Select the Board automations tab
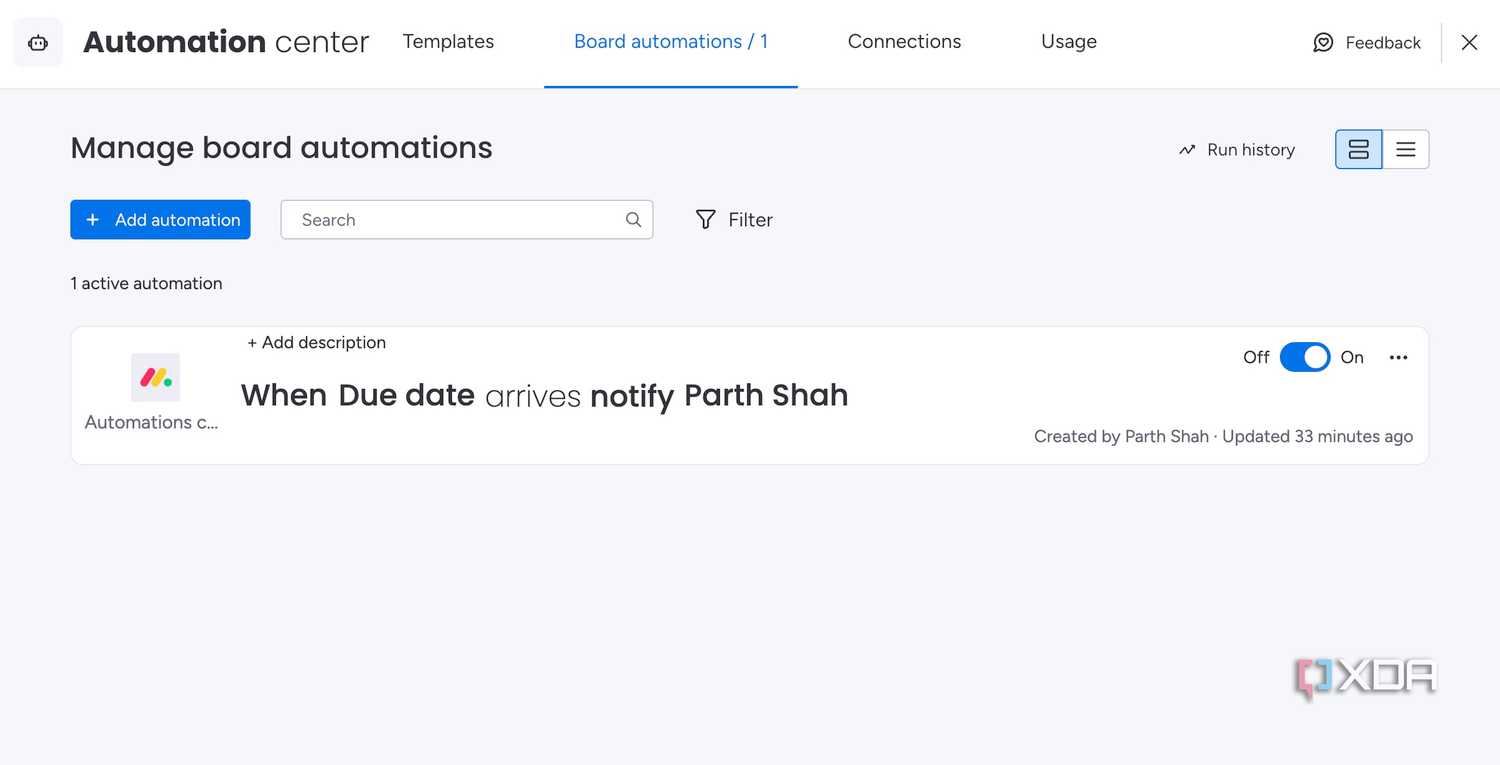Viewport: 1500px width, 765px height. tap(671, 42)
